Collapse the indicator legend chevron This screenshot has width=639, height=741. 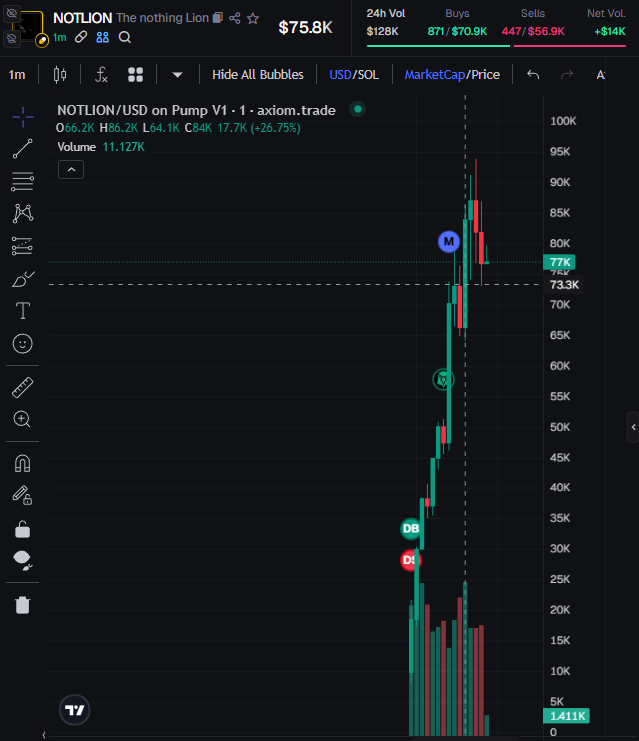tap(71, 170)
